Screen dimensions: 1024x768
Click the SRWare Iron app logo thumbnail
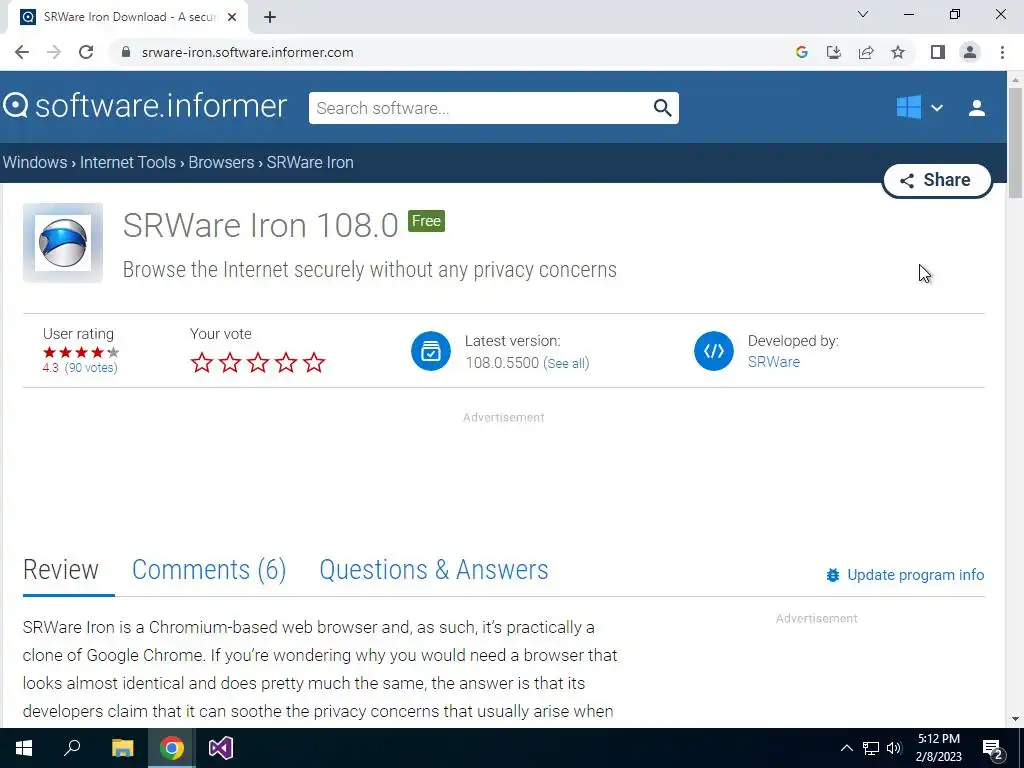(x=63, y=242)
